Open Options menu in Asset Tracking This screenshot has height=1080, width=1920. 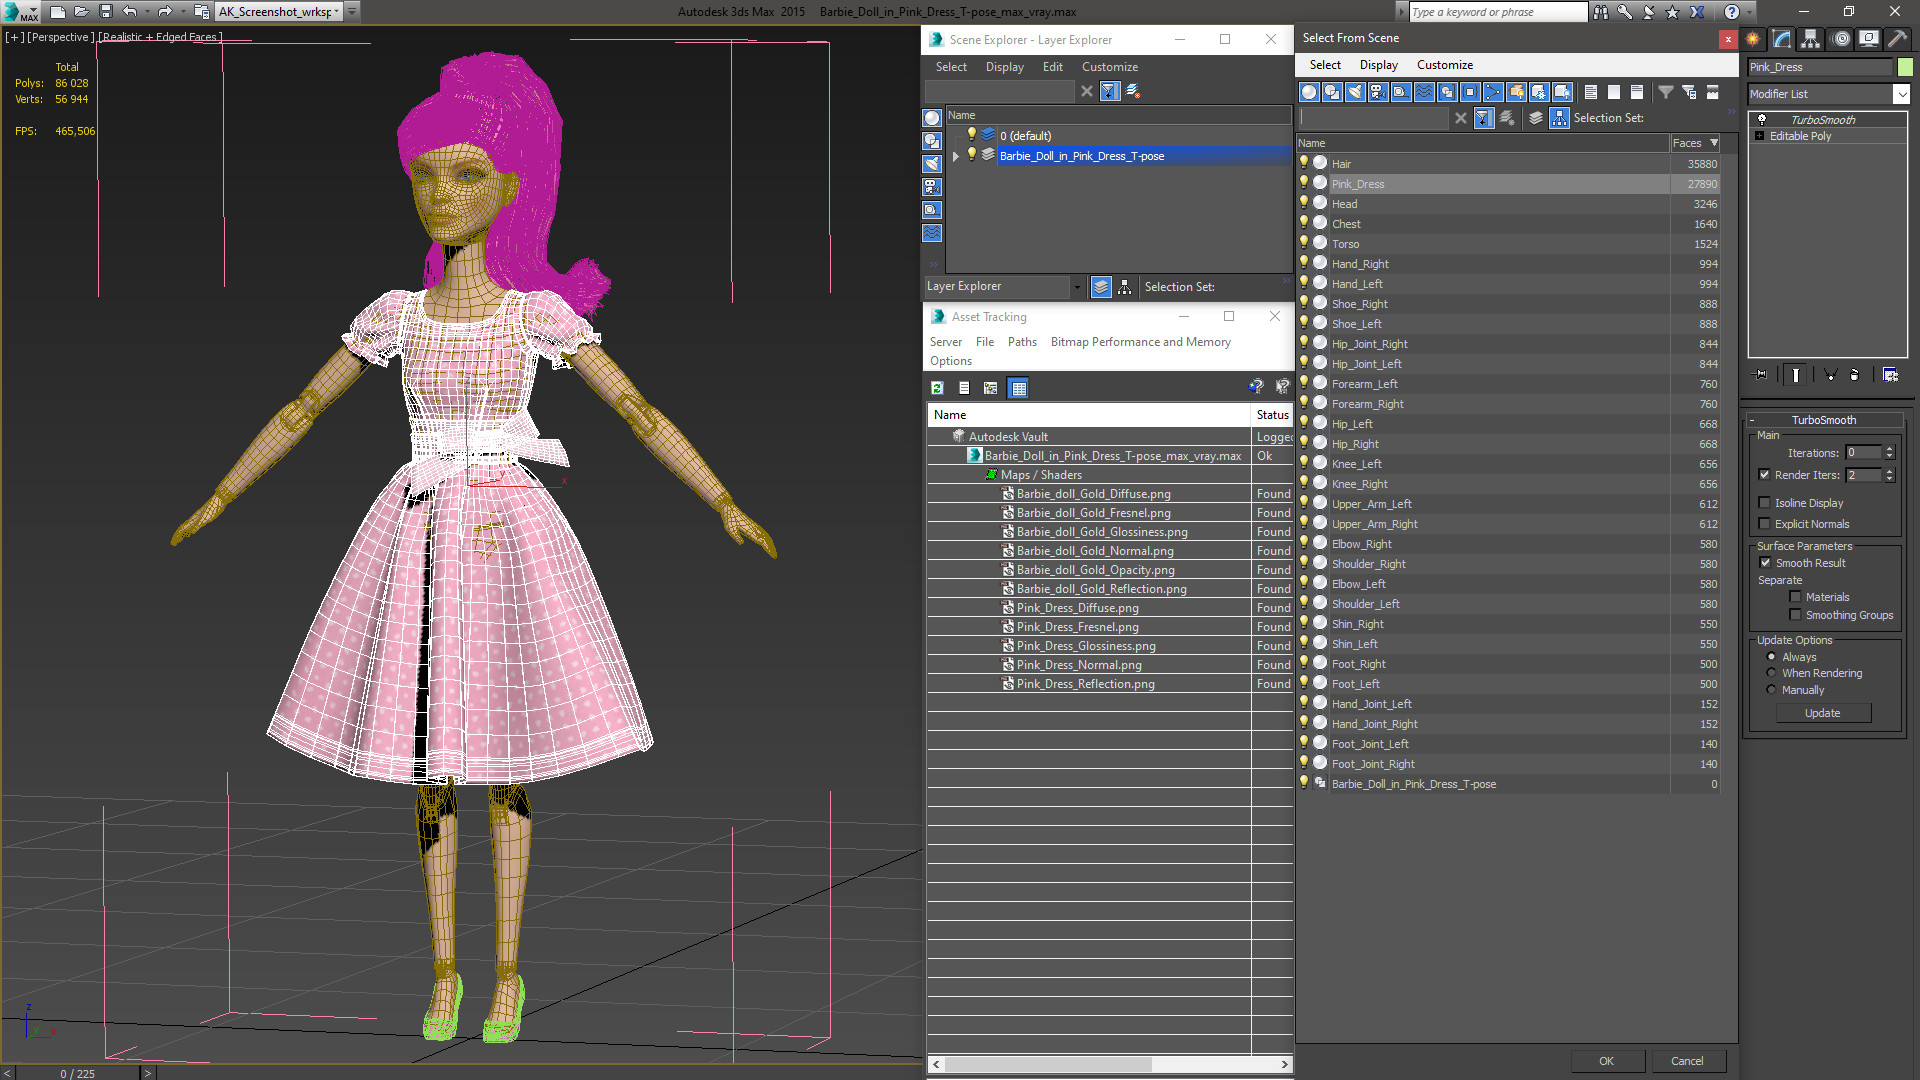pos(950,361)
